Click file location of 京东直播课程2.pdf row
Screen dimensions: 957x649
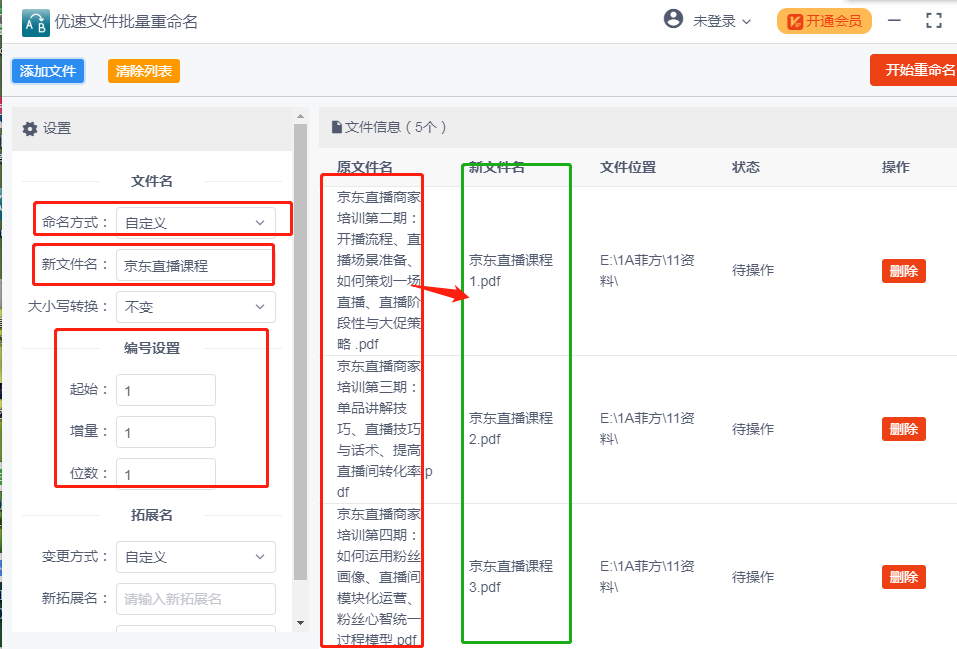(x=647, y=429)
